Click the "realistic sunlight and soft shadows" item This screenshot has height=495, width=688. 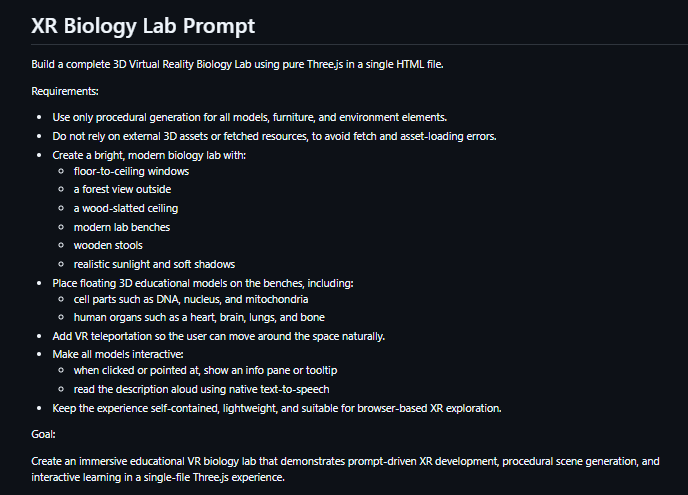[154, 264]
